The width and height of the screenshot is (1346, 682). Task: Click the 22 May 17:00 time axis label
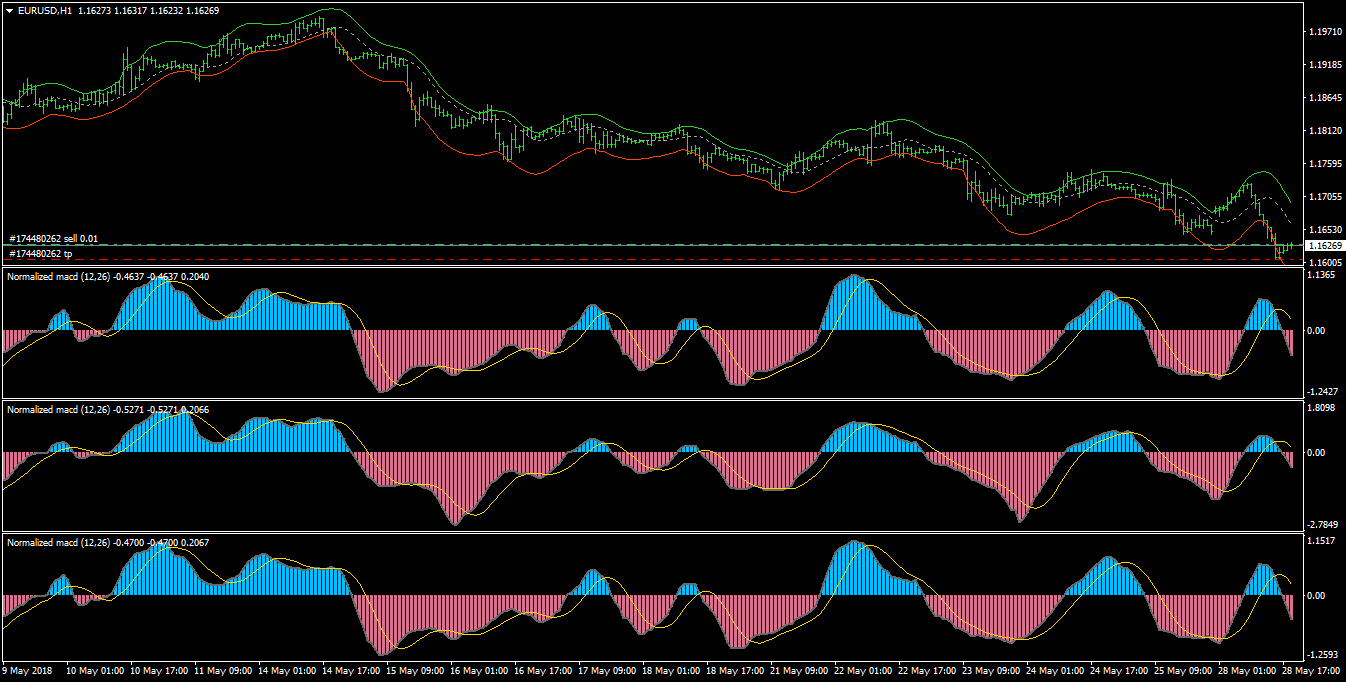[x=928, y=671]
